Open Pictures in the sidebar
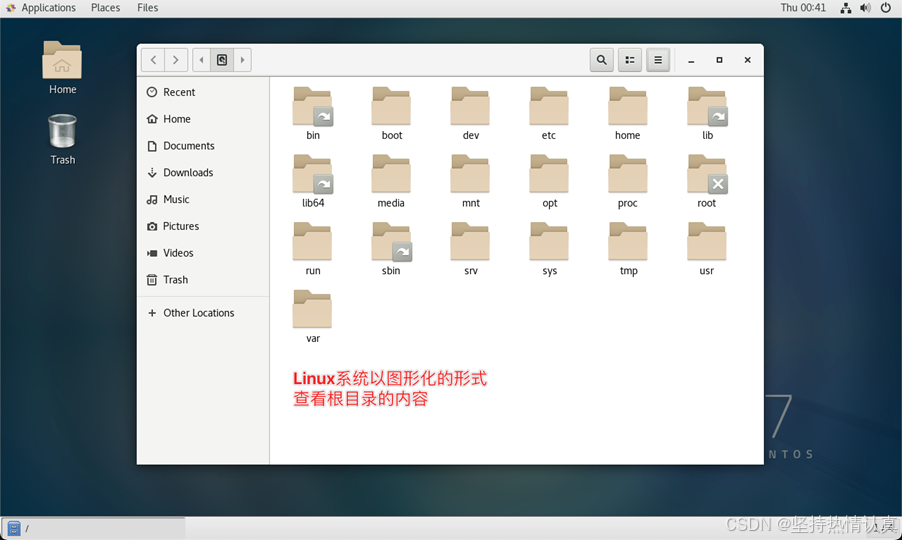This screenshot has width=902, height=540. coord(204,226)
